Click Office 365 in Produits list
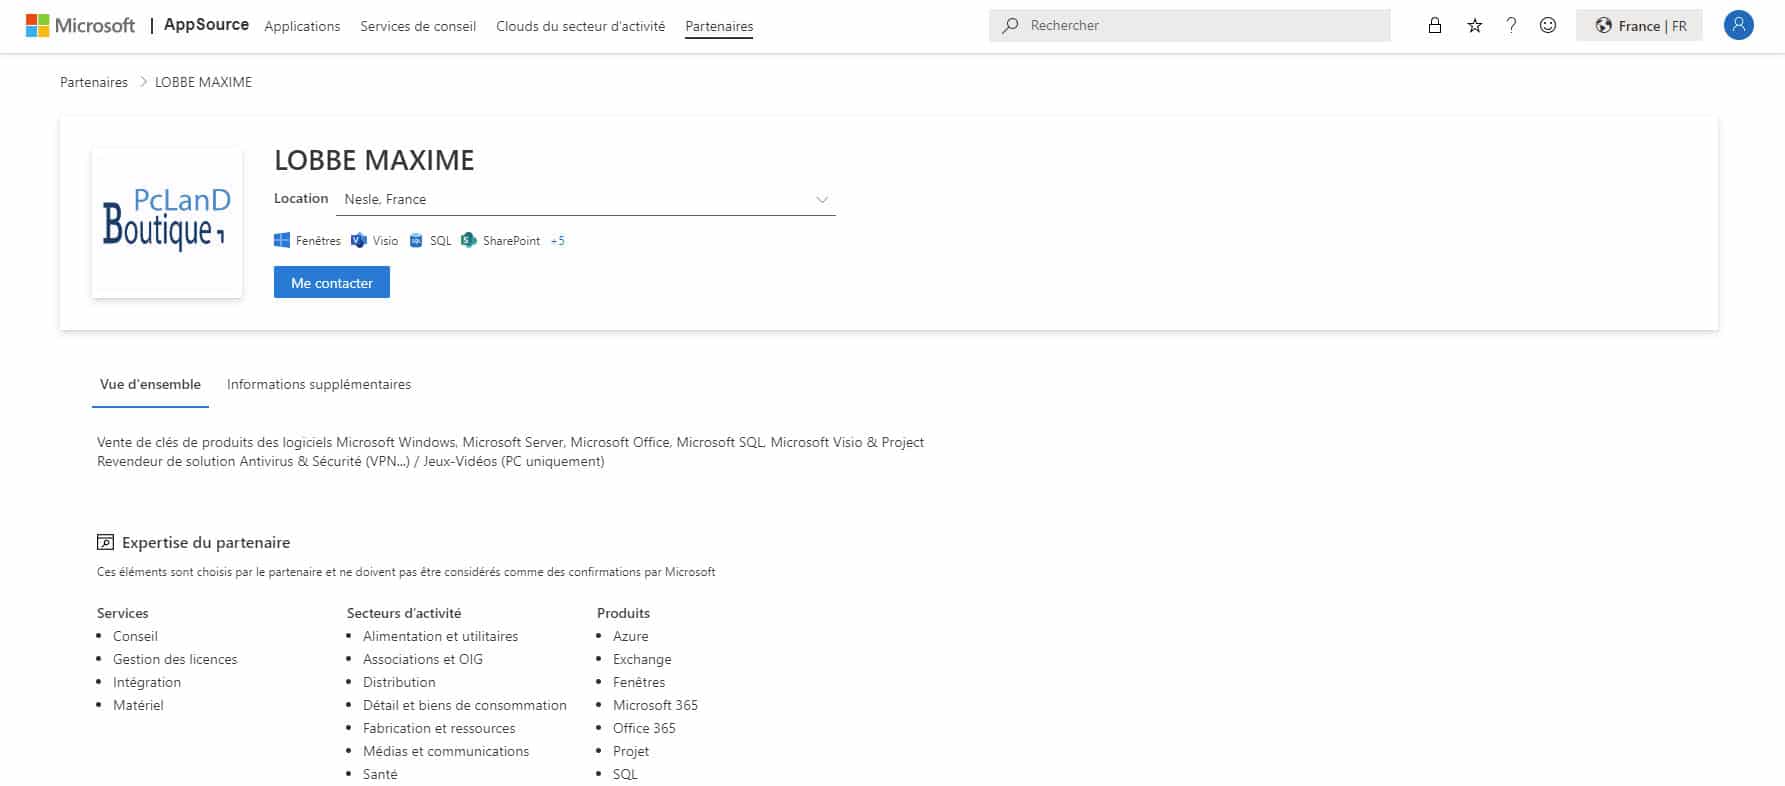The width and height of the screenshot is (1785, 786). pos(644,728)
